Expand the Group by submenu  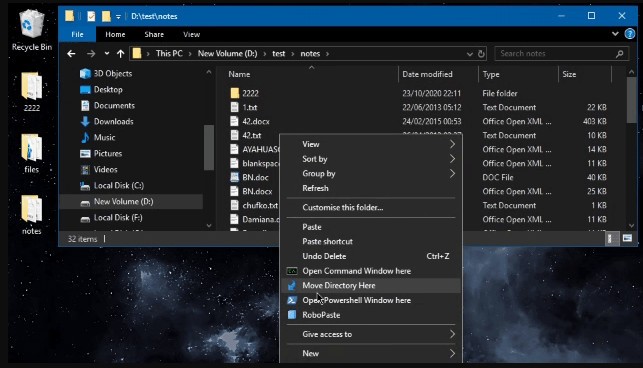click(x=371, y=174)
